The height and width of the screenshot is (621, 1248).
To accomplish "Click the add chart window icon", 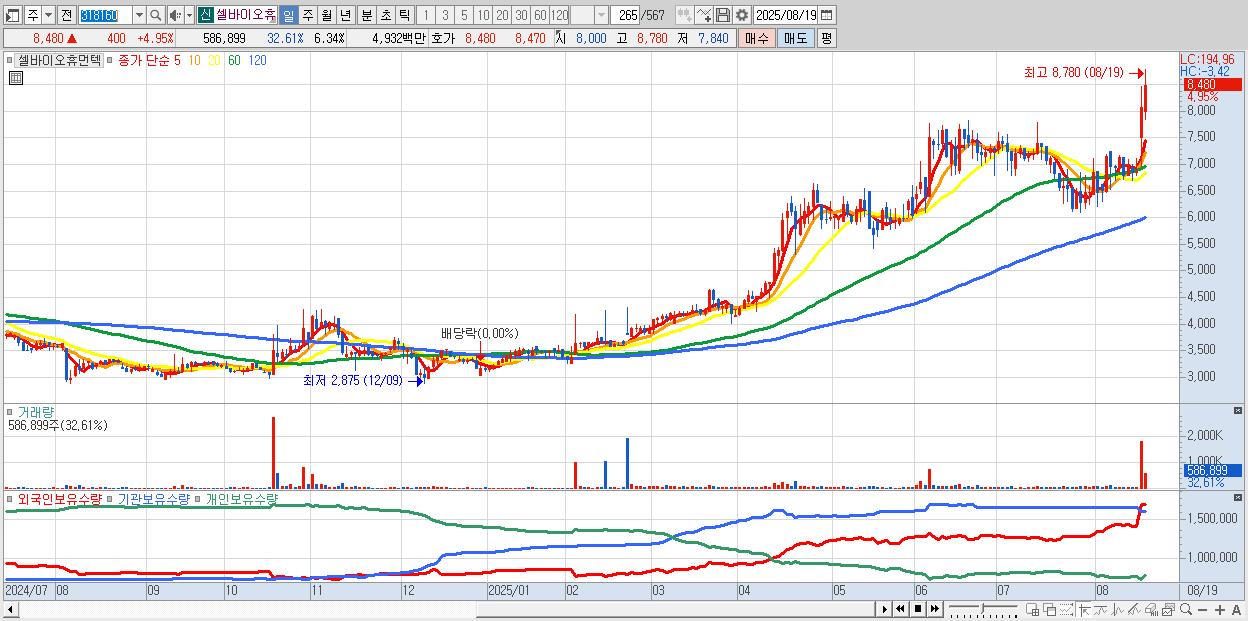I will point(1033,610).
